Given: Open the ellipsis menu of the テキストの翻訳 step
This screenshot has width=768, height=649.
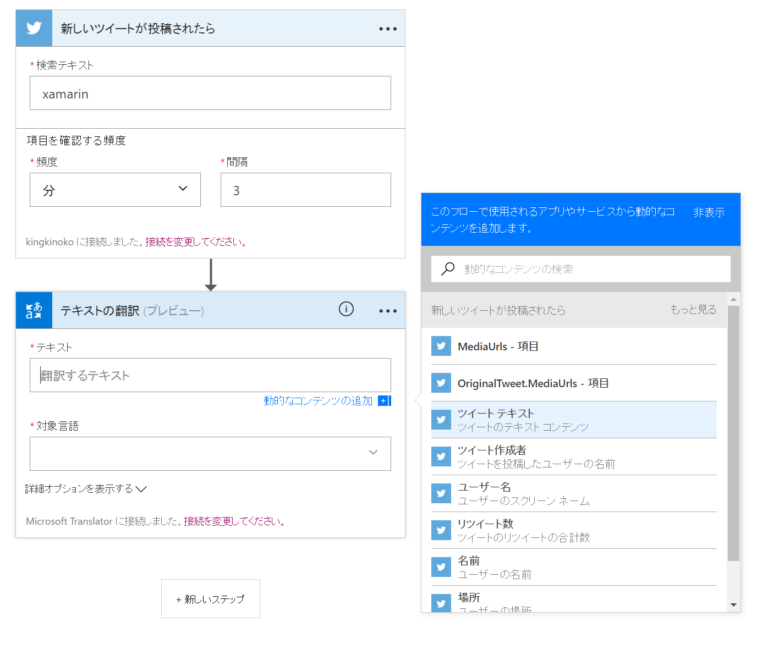Looking at the screenshot, I should click(388, 311).
